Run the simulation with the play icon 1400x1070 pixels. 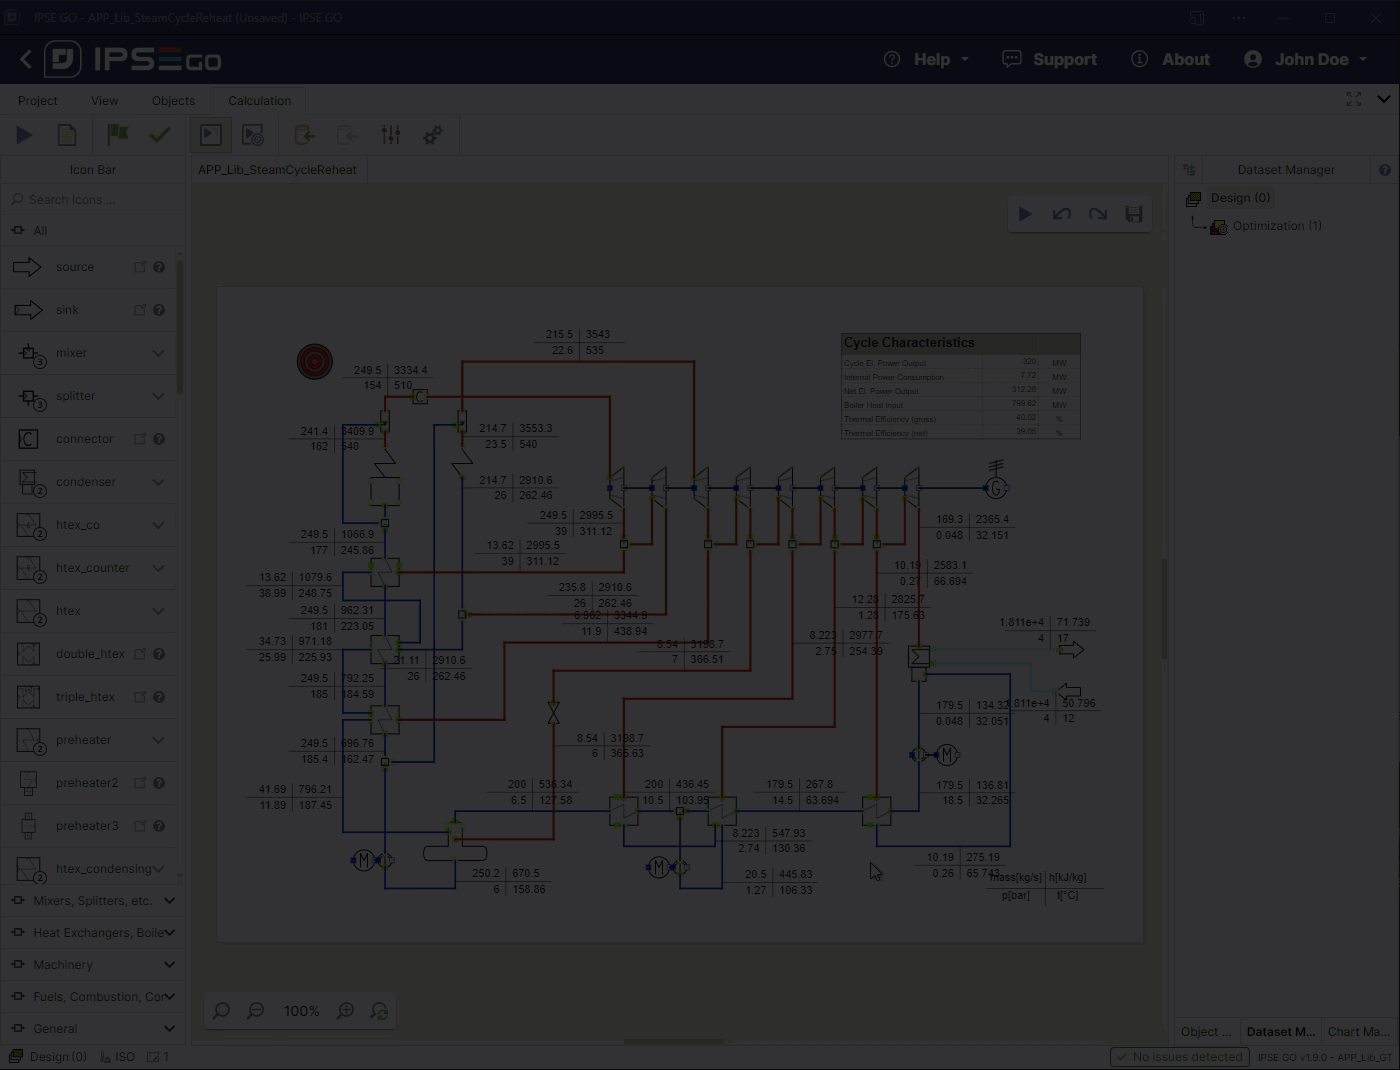pyautogui.click(x=24, y=134)
